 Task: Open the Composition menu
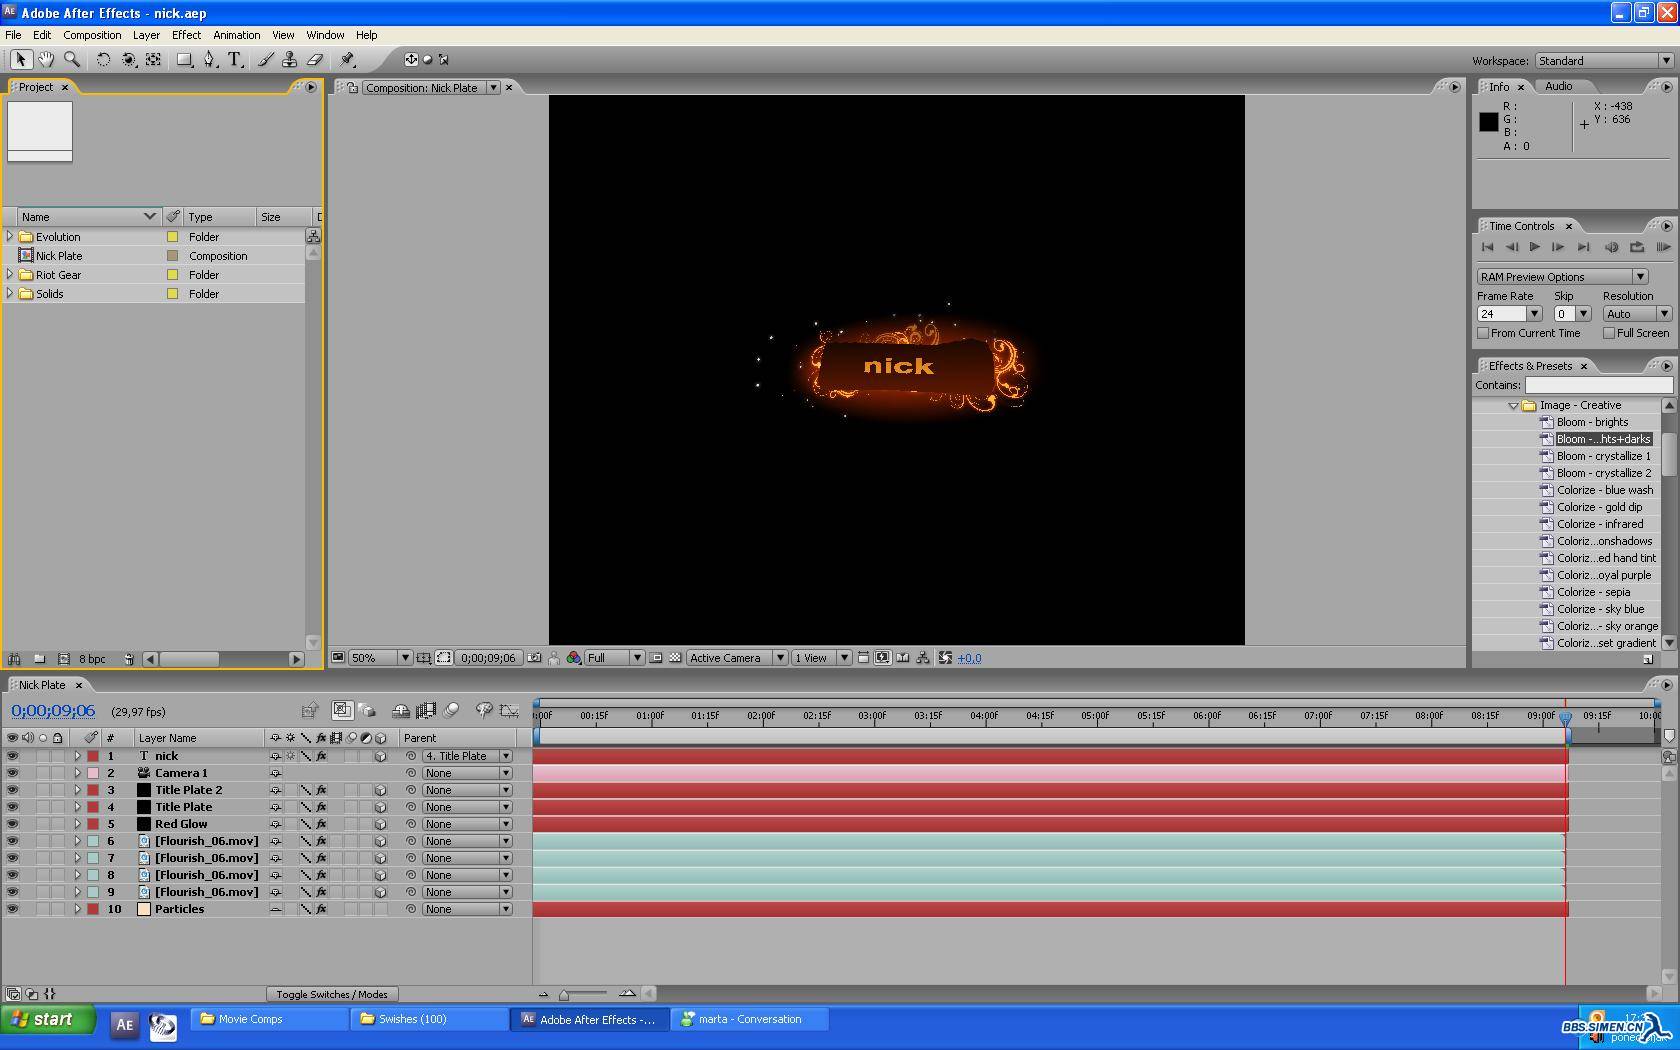(x=92, y=35)
